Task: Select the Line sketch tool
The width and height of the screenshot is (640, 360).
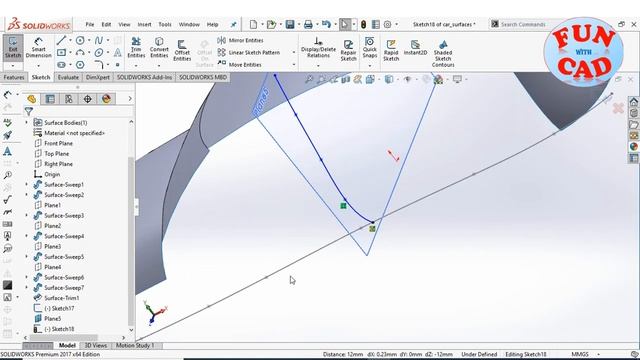Action: (x=61, y=40)
